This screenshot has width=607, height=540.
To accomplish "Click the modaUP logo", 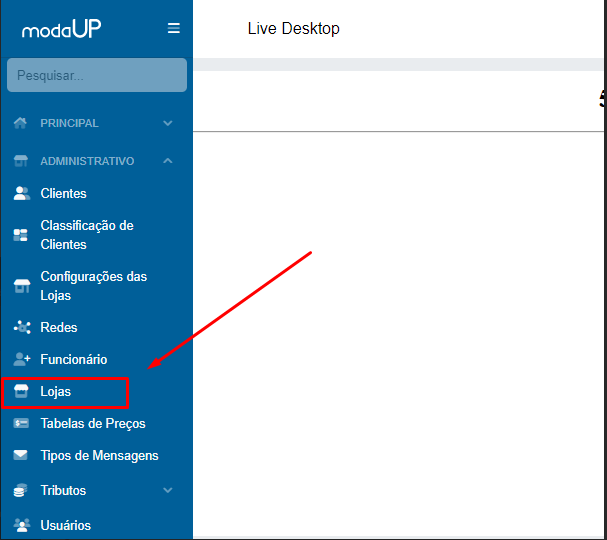I will (62, 29).
